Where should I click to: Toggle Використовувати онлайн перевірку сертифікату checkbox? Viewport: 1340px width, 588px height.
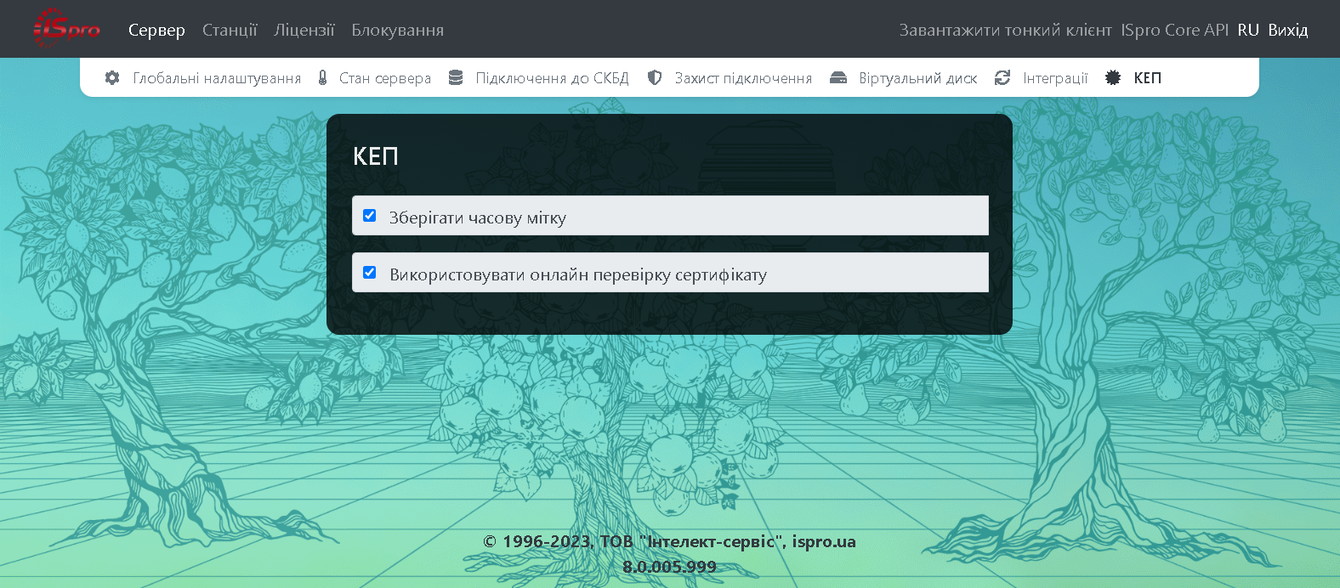[369, 273]
